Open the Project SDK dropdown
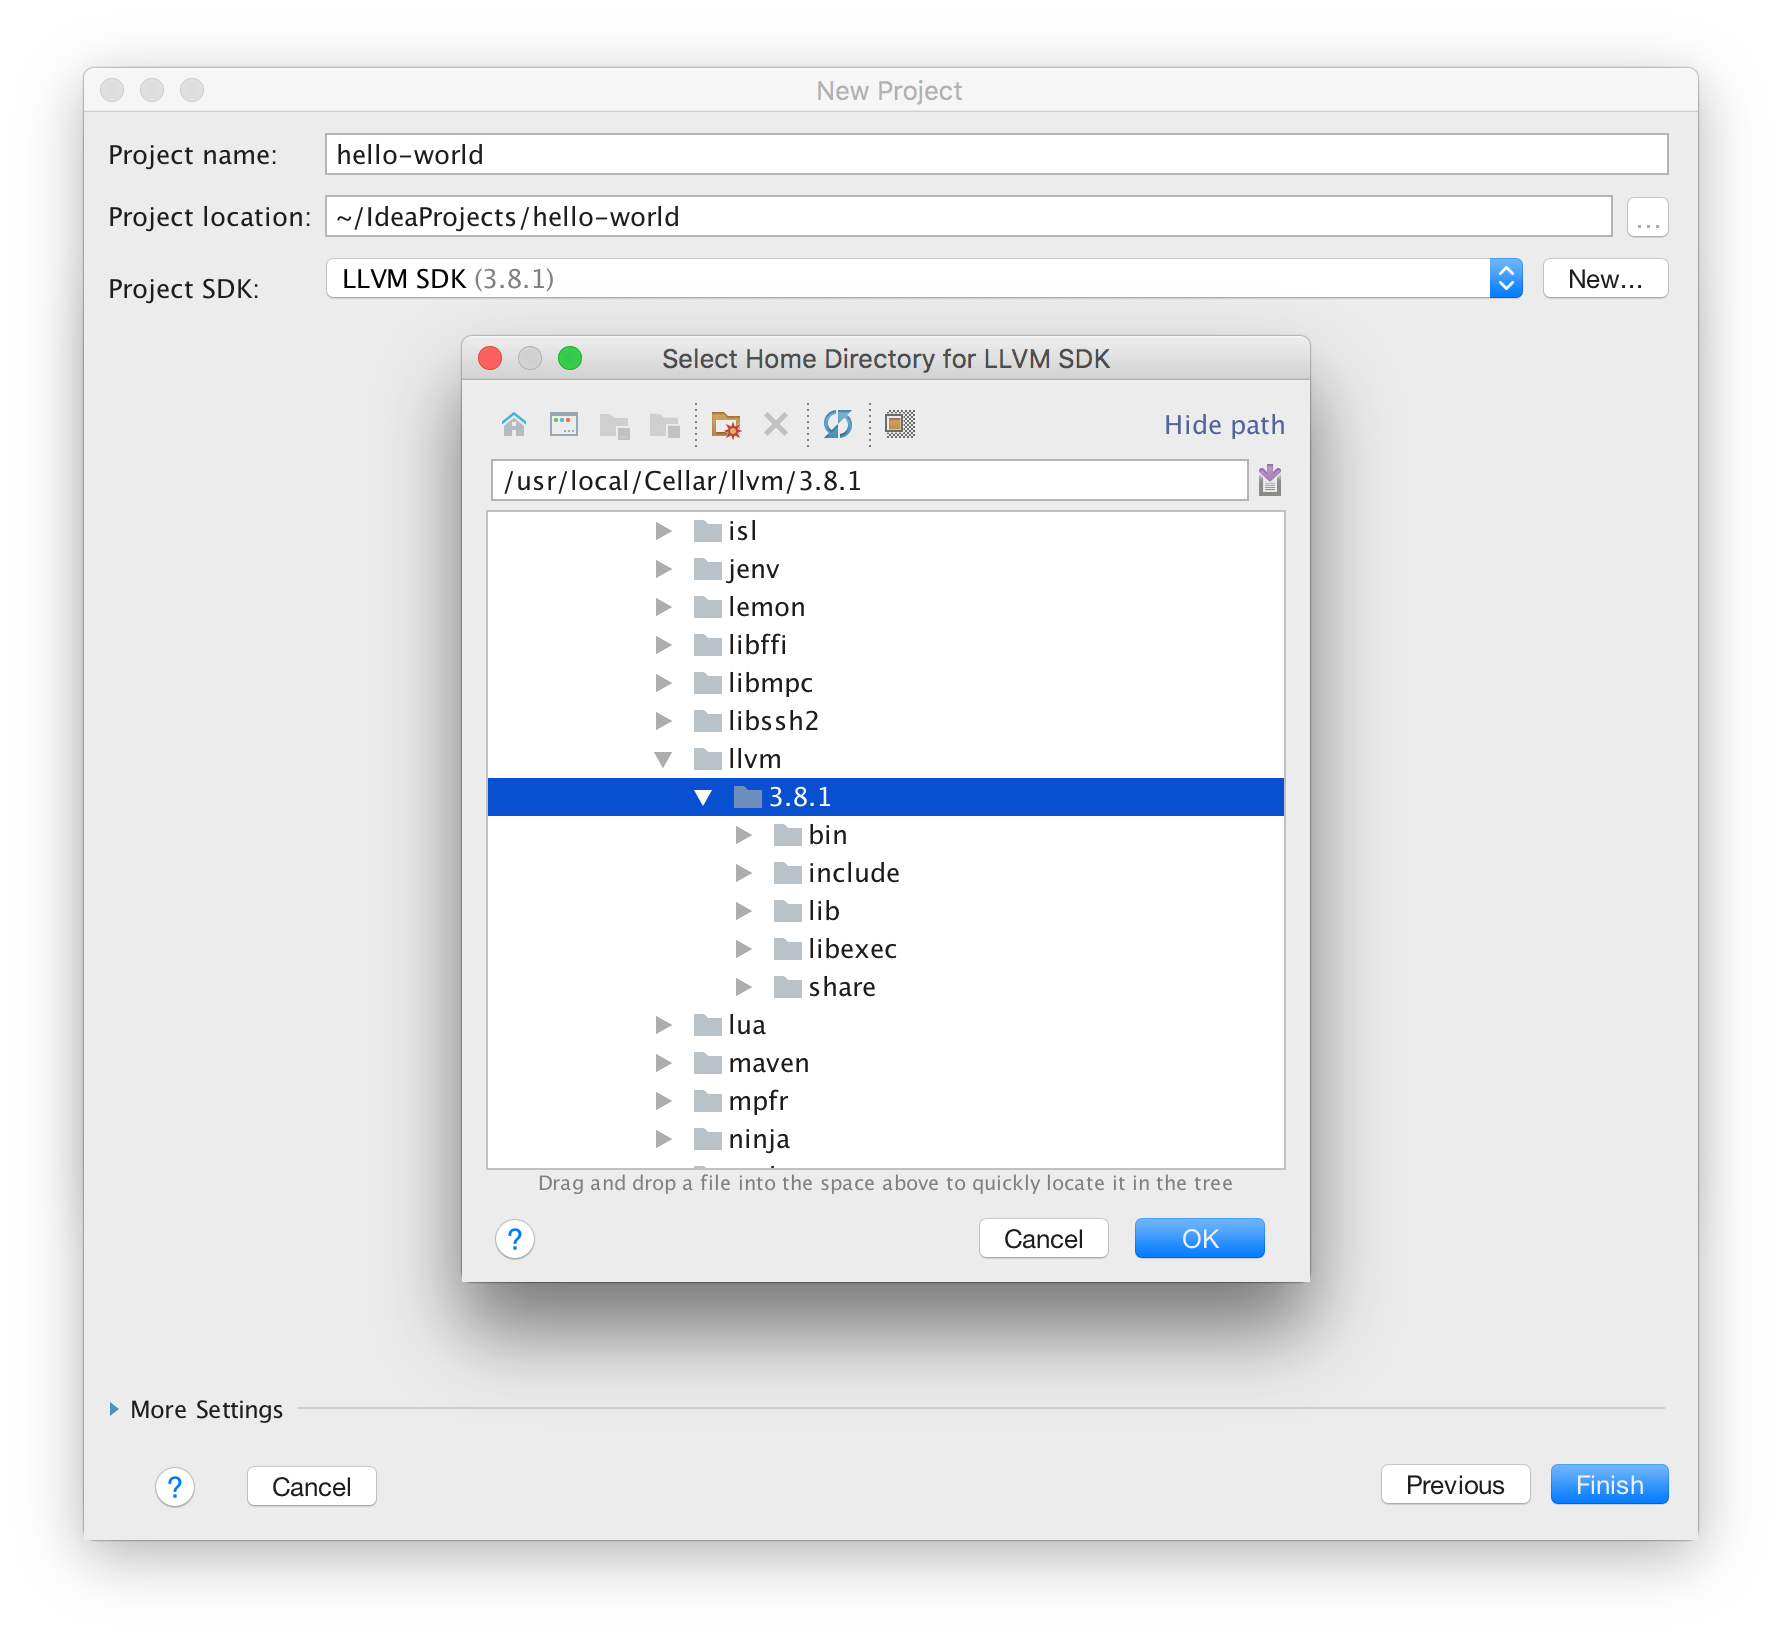 1505,279
